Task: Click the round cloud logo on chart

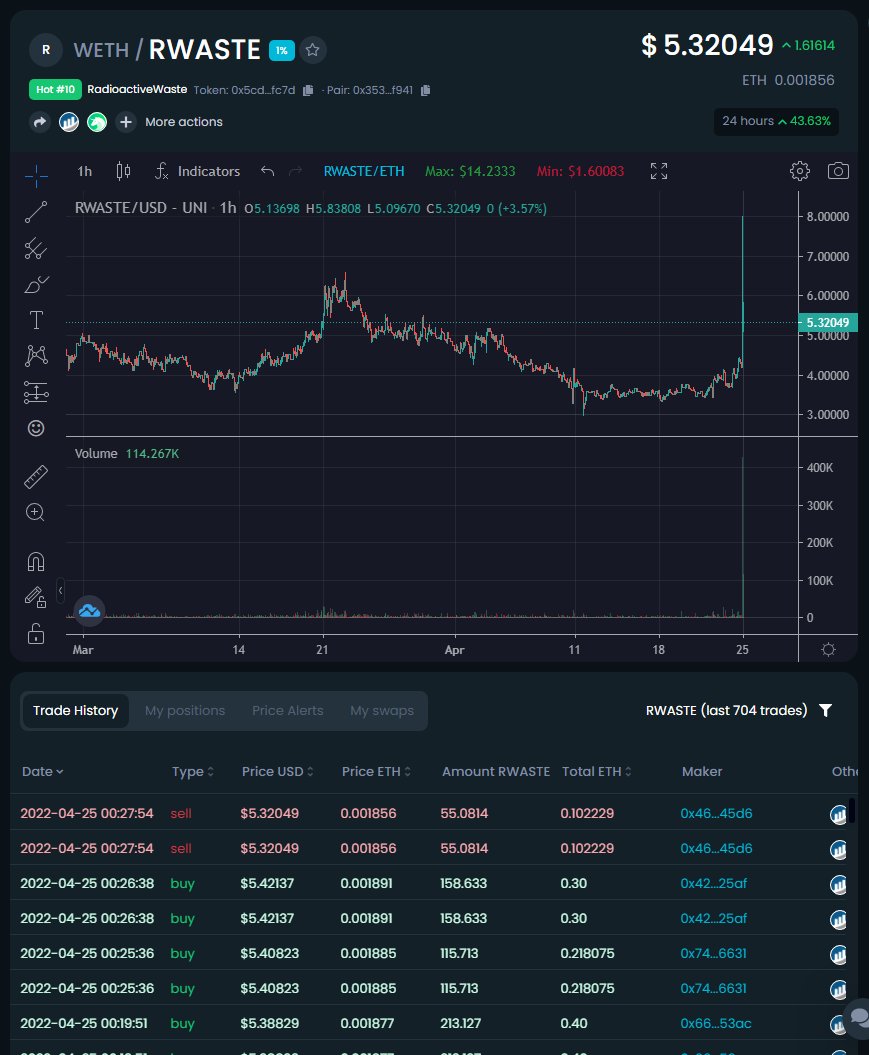Action: (x=89, y=610)
